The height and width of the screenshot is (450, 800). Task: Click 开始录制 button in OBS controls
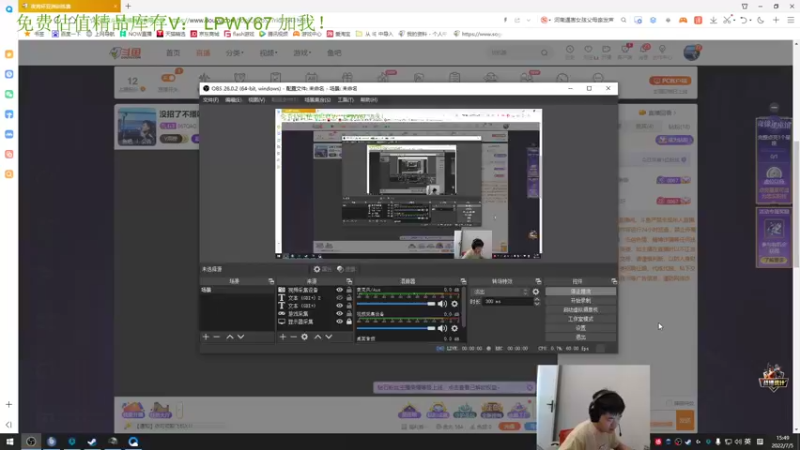coord(581,301)
